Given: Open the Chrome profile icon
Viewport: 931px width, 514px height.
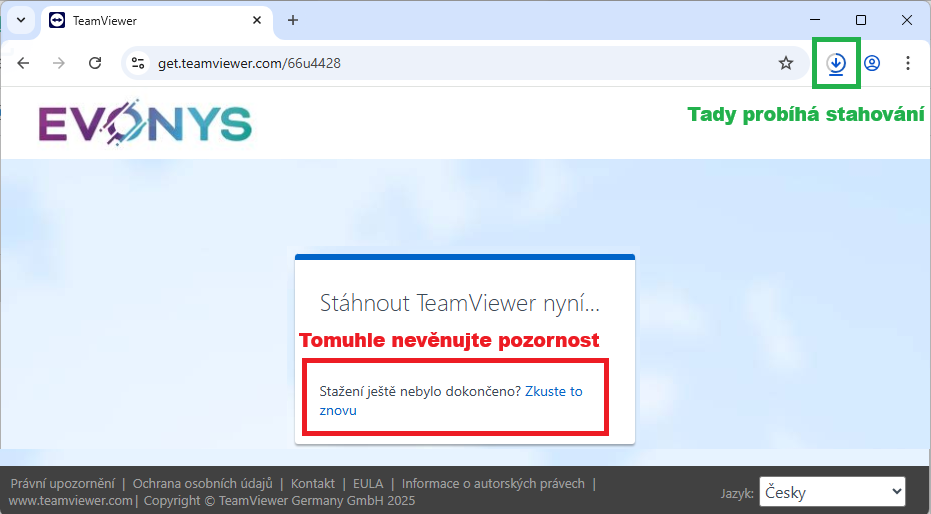Looking at the screenshot, I should (872, 63).
